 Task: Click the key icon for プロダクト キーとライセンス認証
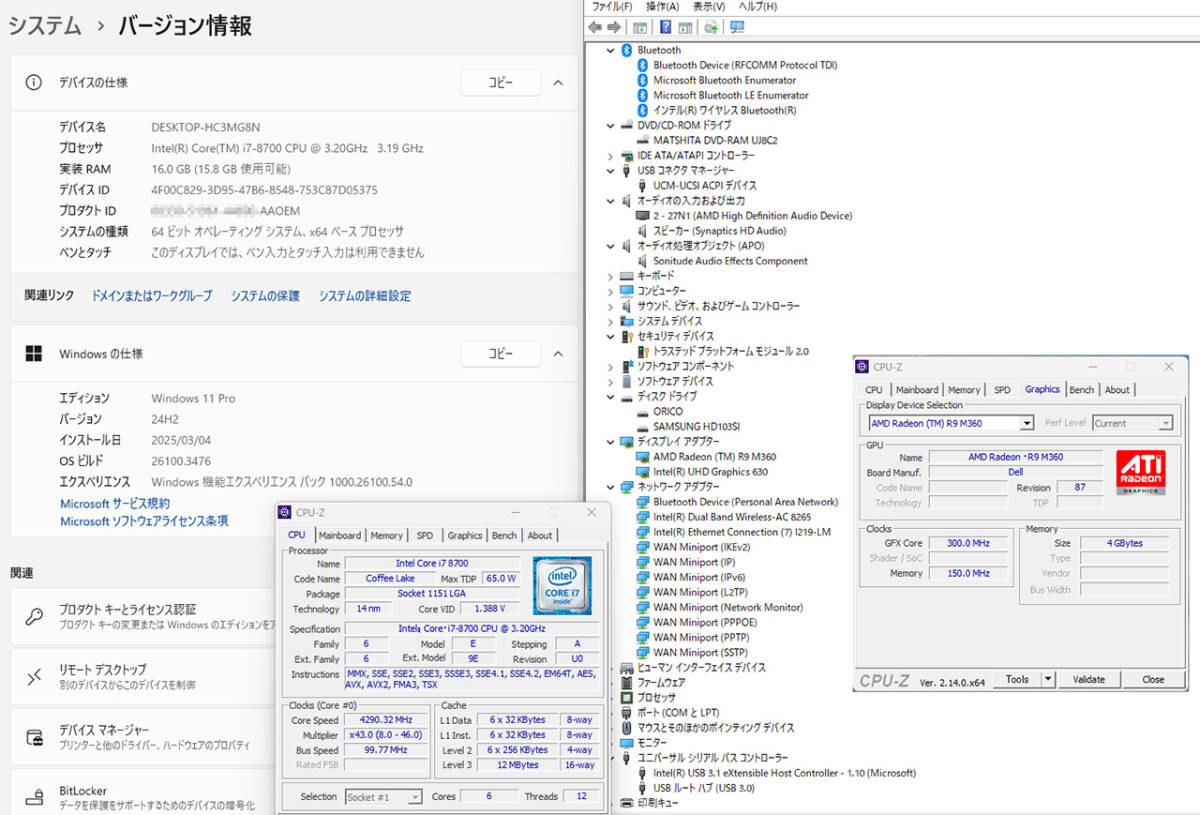point(34,616)
